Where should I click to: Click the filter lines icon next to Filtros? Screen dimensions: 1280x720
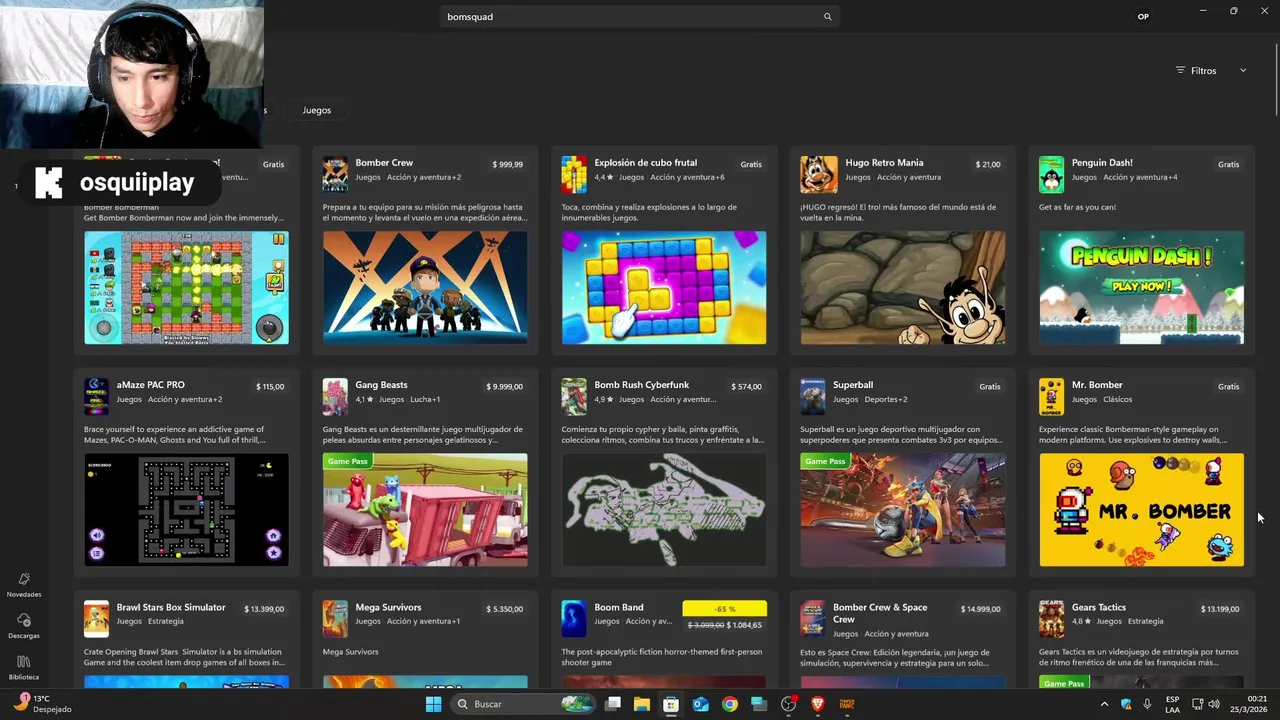(x=1180, y=71)
